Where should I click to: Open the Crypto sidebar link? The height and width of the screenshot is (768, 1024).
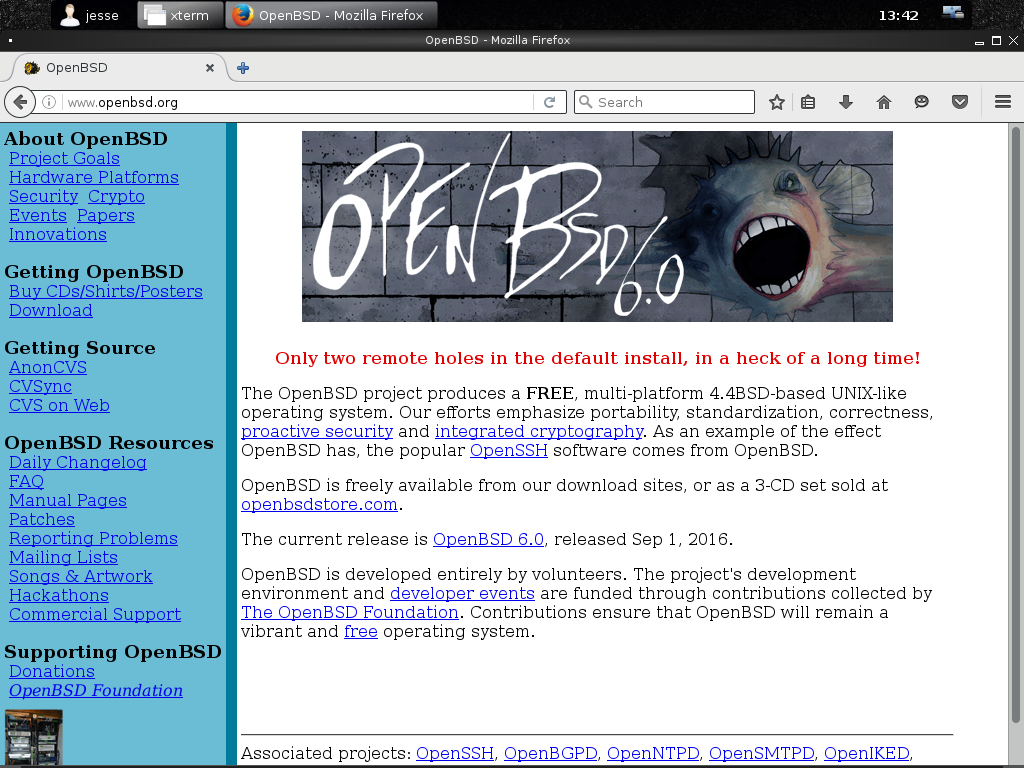116,197
